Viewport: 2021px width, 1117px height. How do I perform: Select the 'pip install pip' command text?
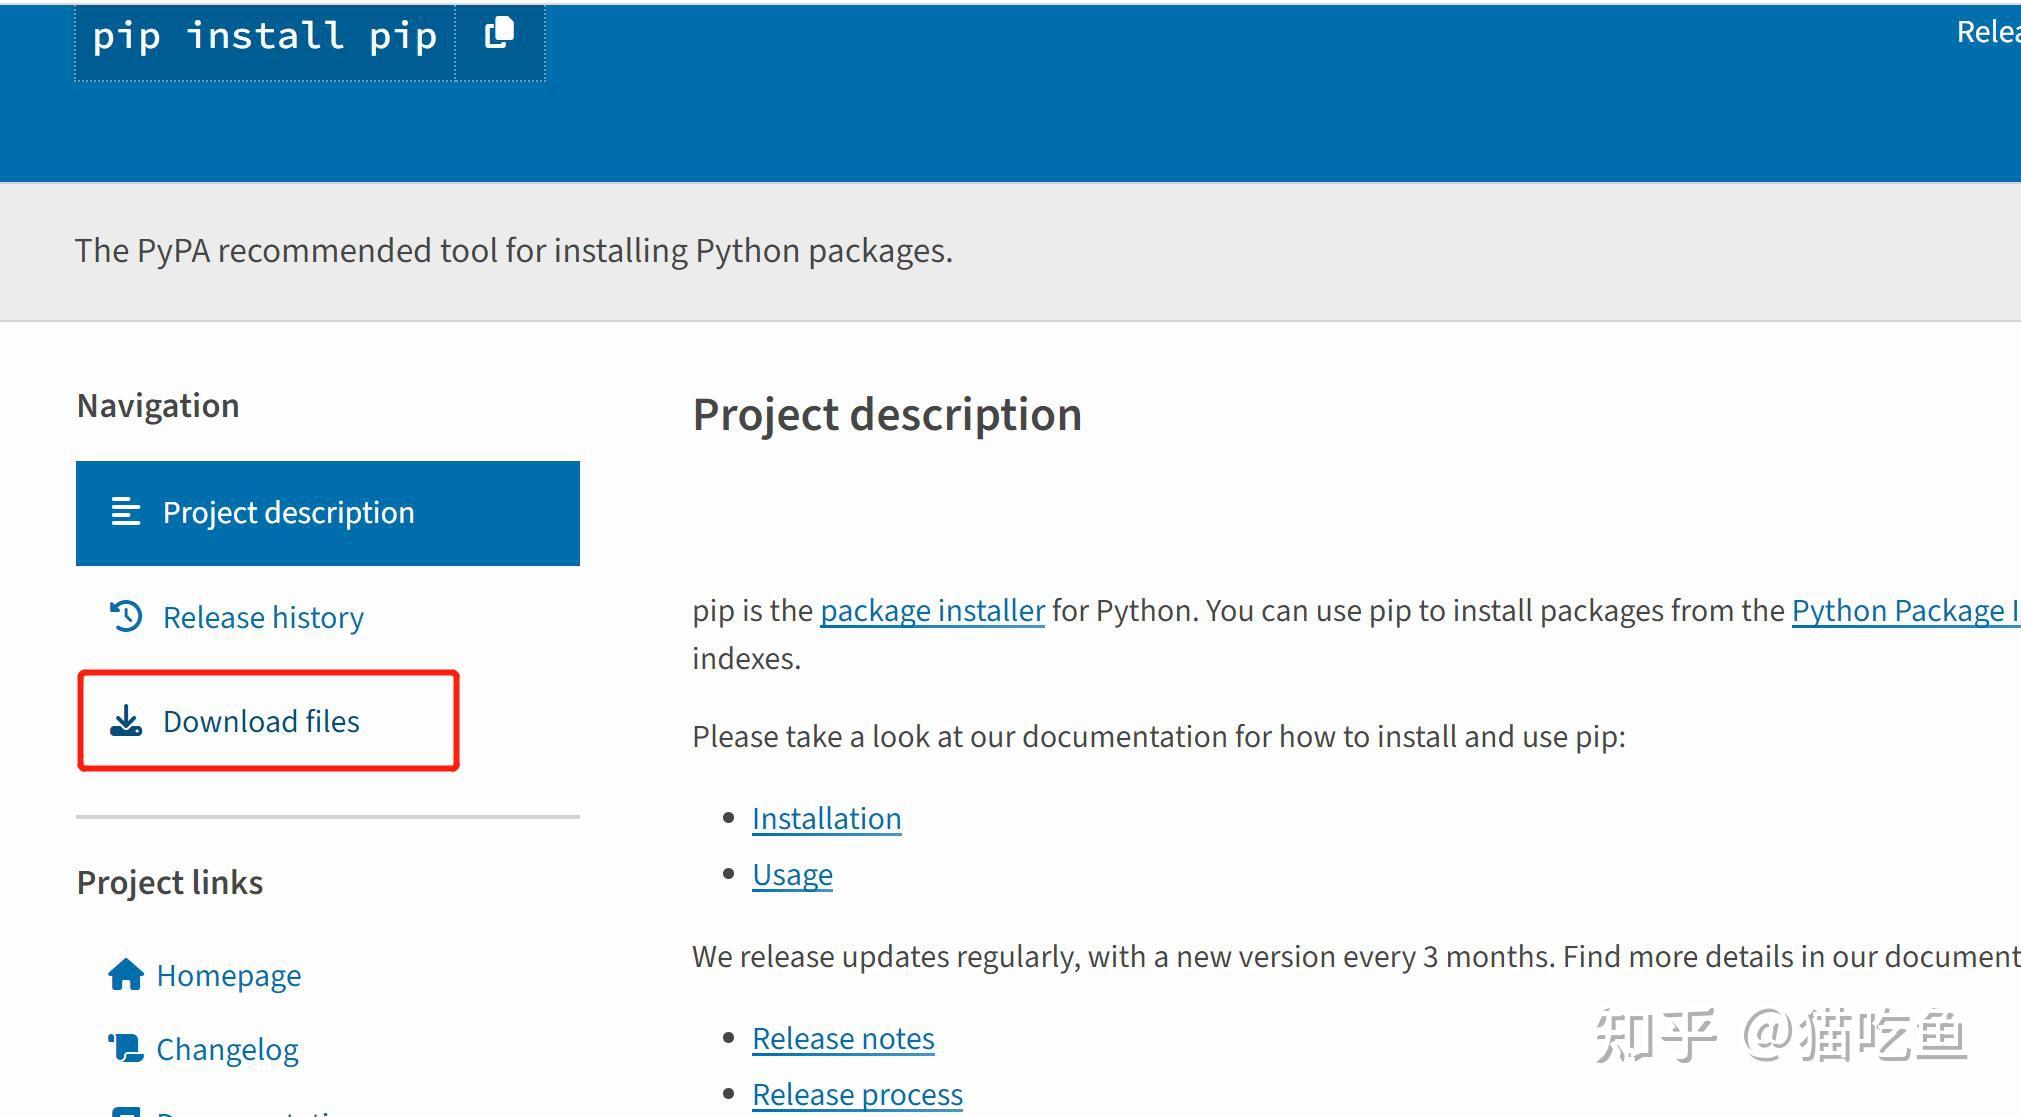[x=265, y=36]
